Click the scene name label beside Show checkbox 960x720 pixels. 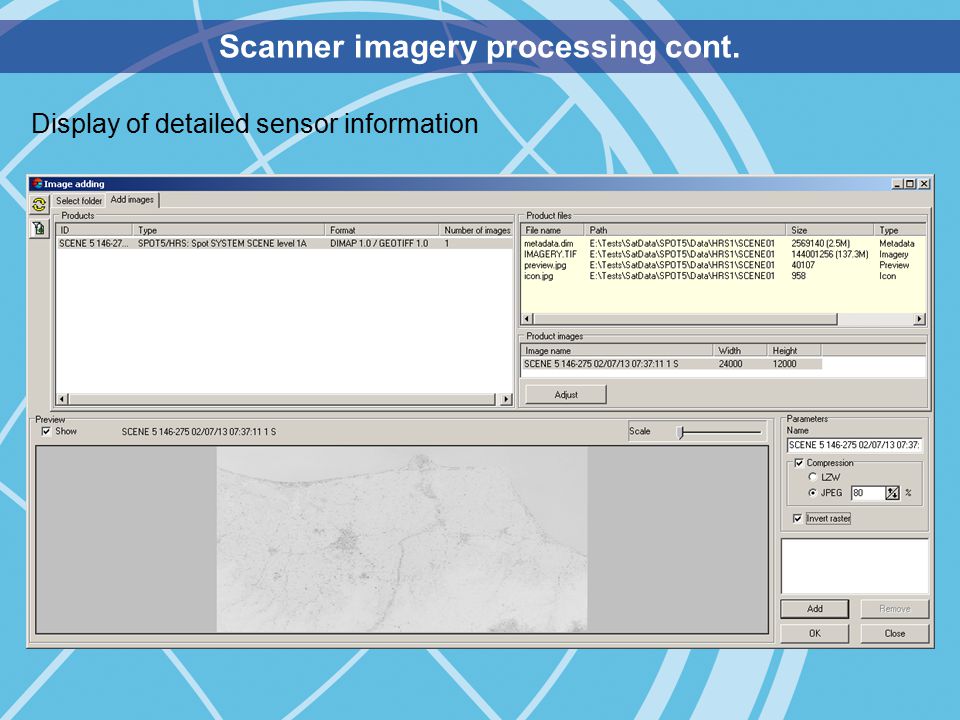(x=198, y=432)
